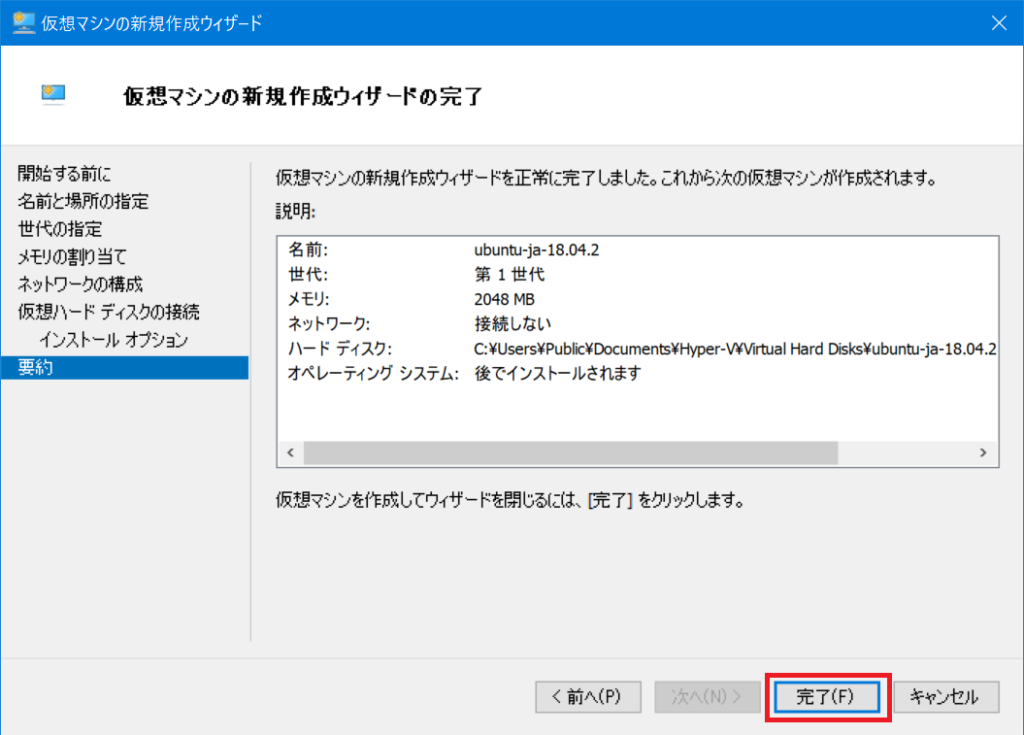Close the wizard with the X button

coord(999,23)
